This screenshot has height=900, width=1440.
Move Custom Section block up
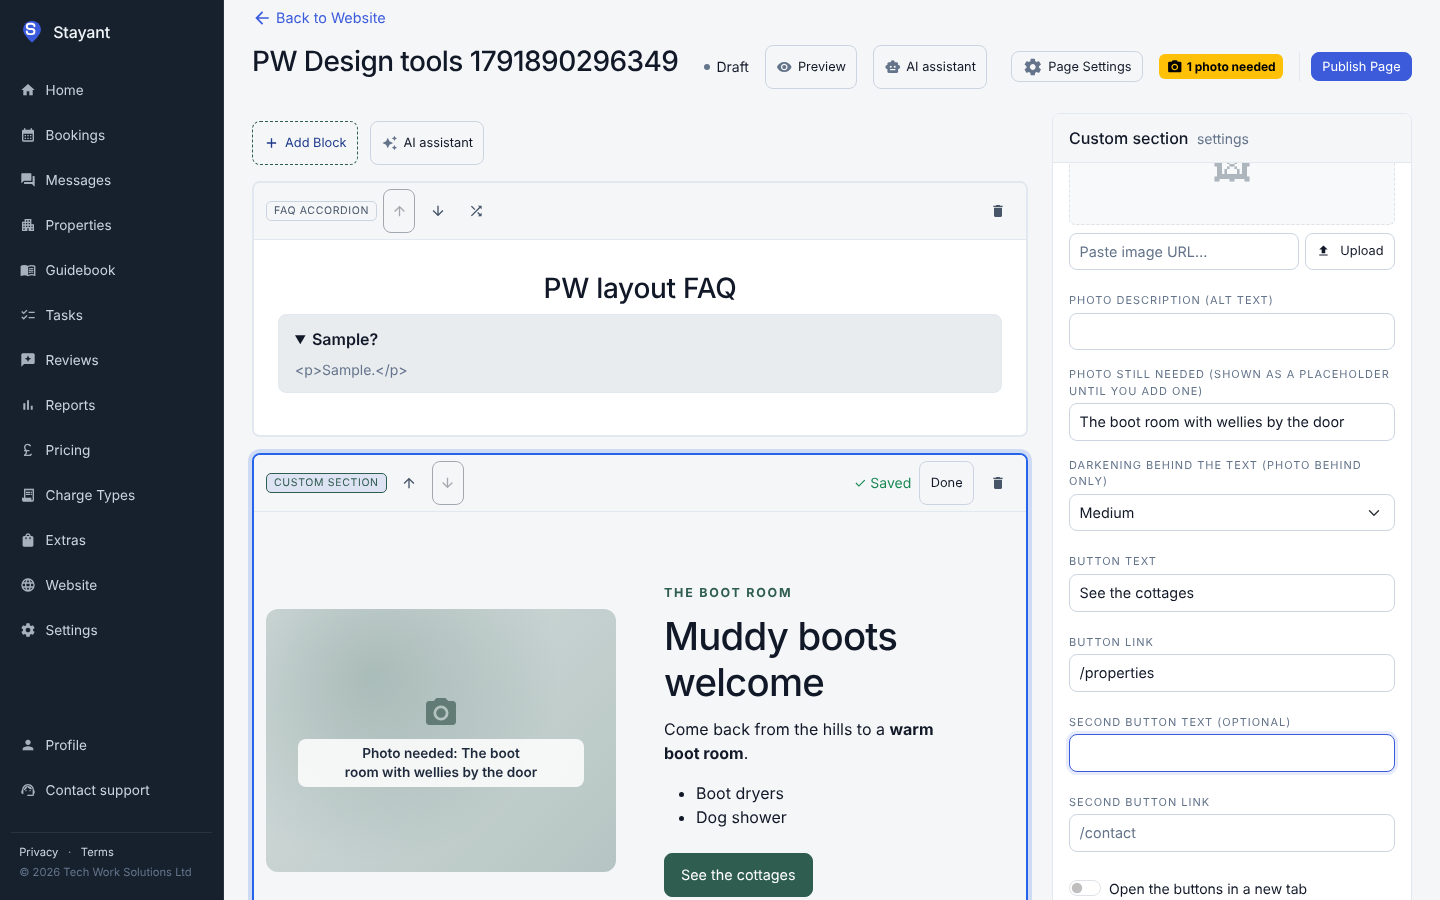click(409, 483)
